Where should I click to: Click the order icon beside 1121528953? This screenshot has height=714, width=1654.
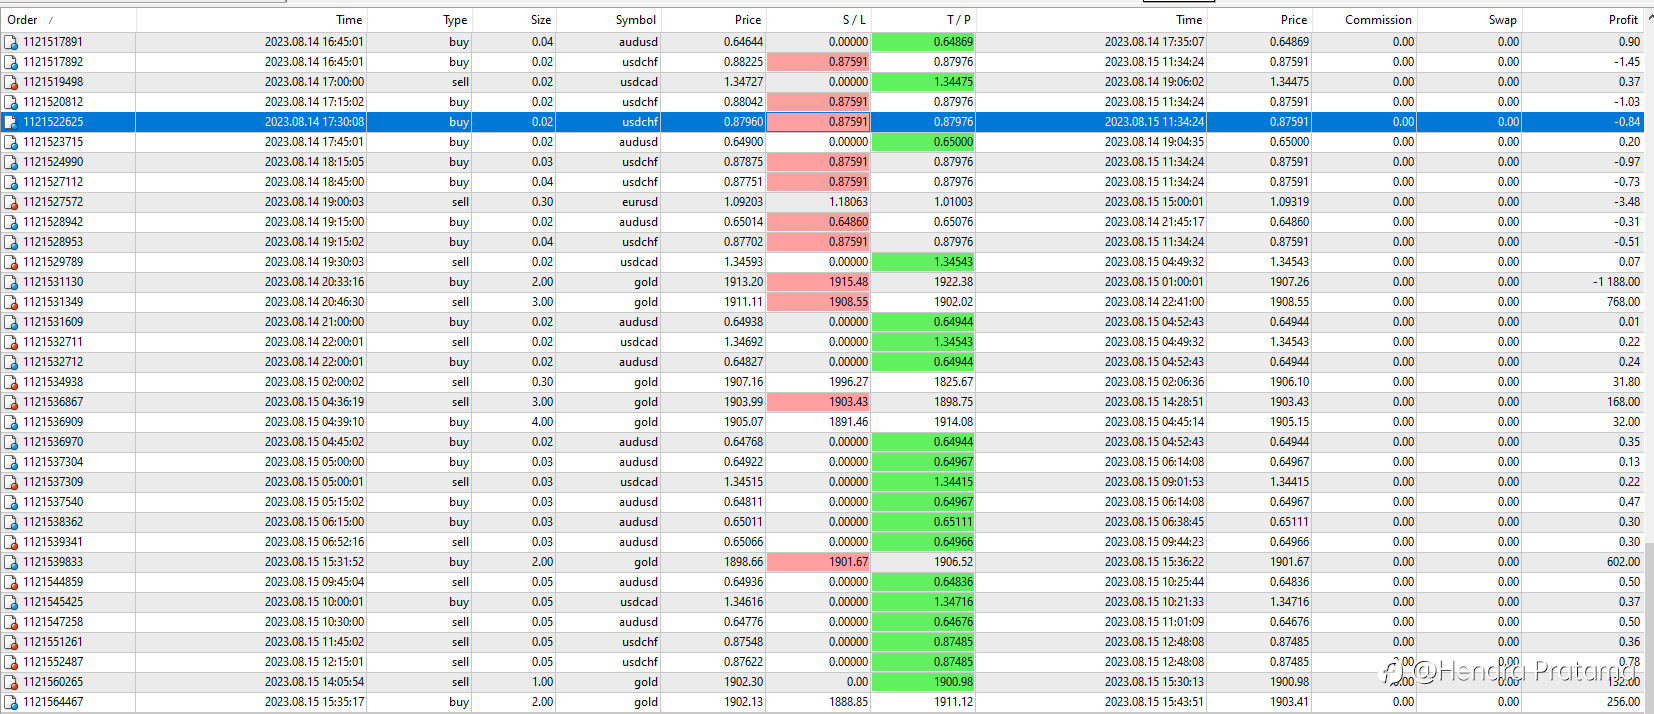(11, 242)
